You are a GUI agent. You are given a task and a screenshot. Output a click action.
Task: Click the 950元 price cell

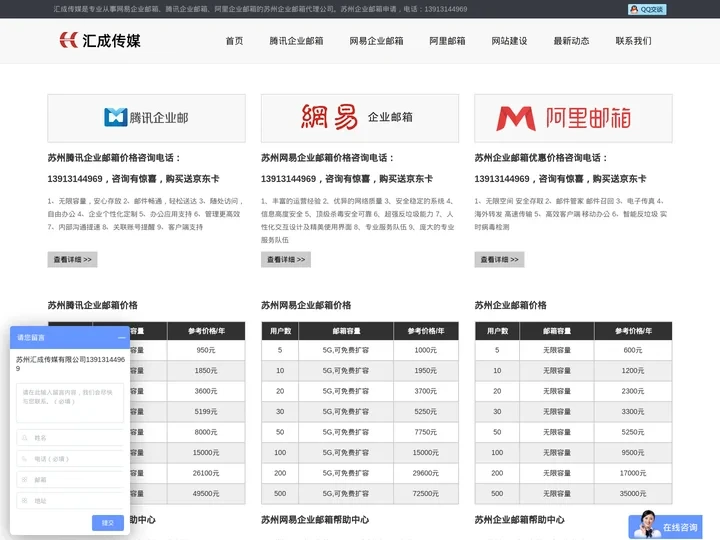click(206, 350)
